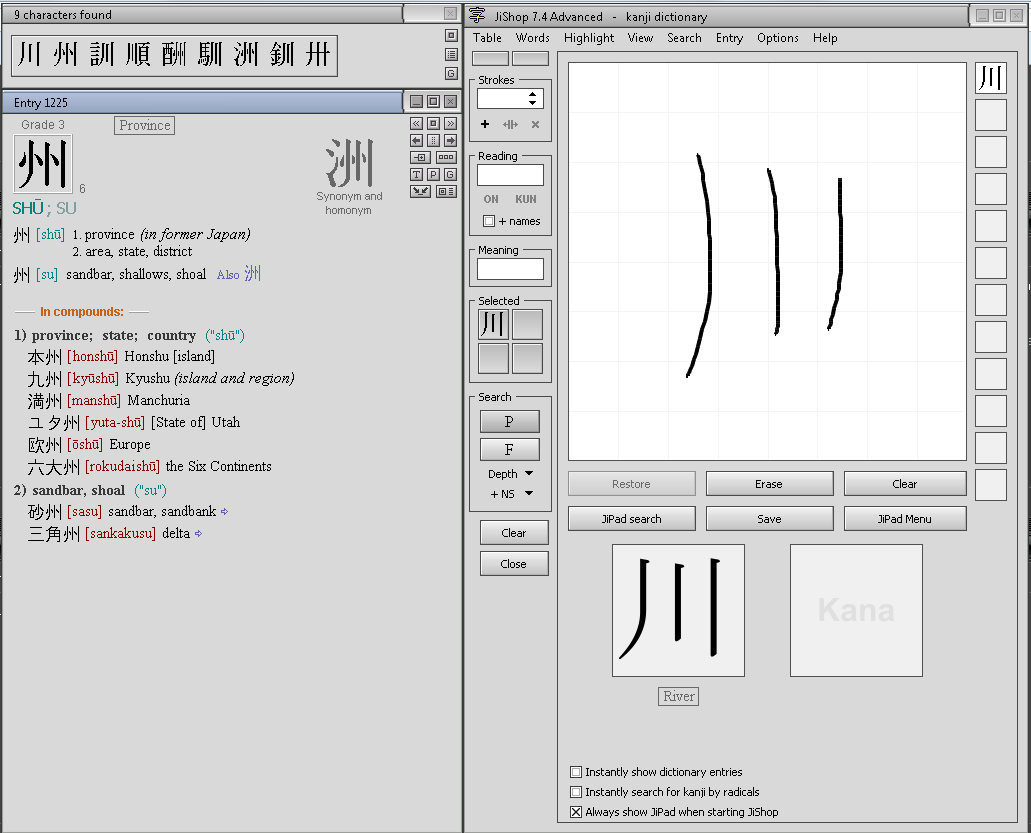
Task: Increase stroke count with up arrow
Action: coord(533,94)
